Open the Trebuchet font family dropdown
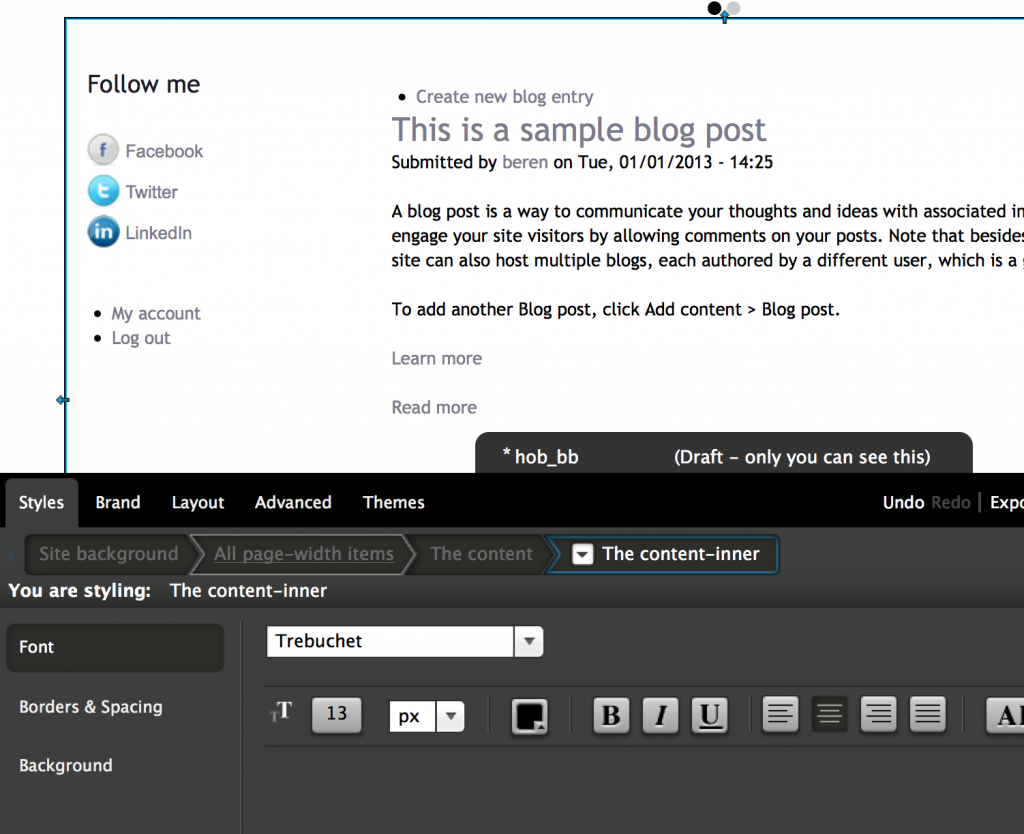Viewport: 1024px width, 834px height. pos(529,641)
